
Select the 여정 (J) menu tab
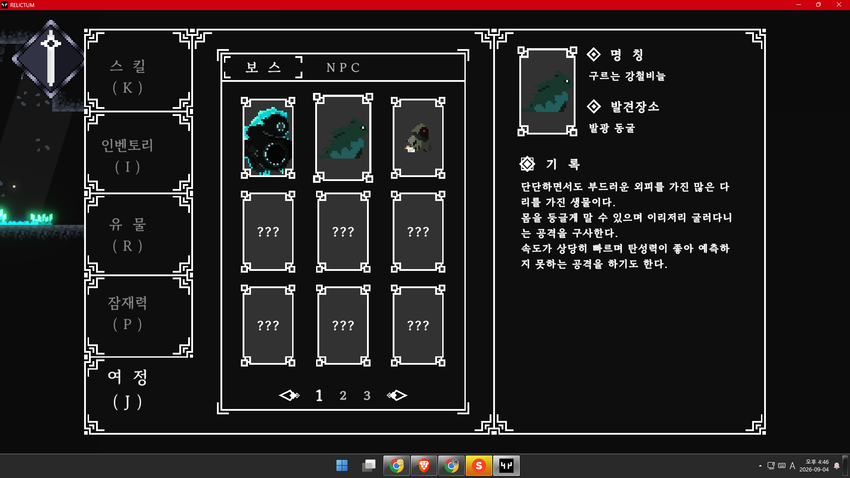point(128,389)
